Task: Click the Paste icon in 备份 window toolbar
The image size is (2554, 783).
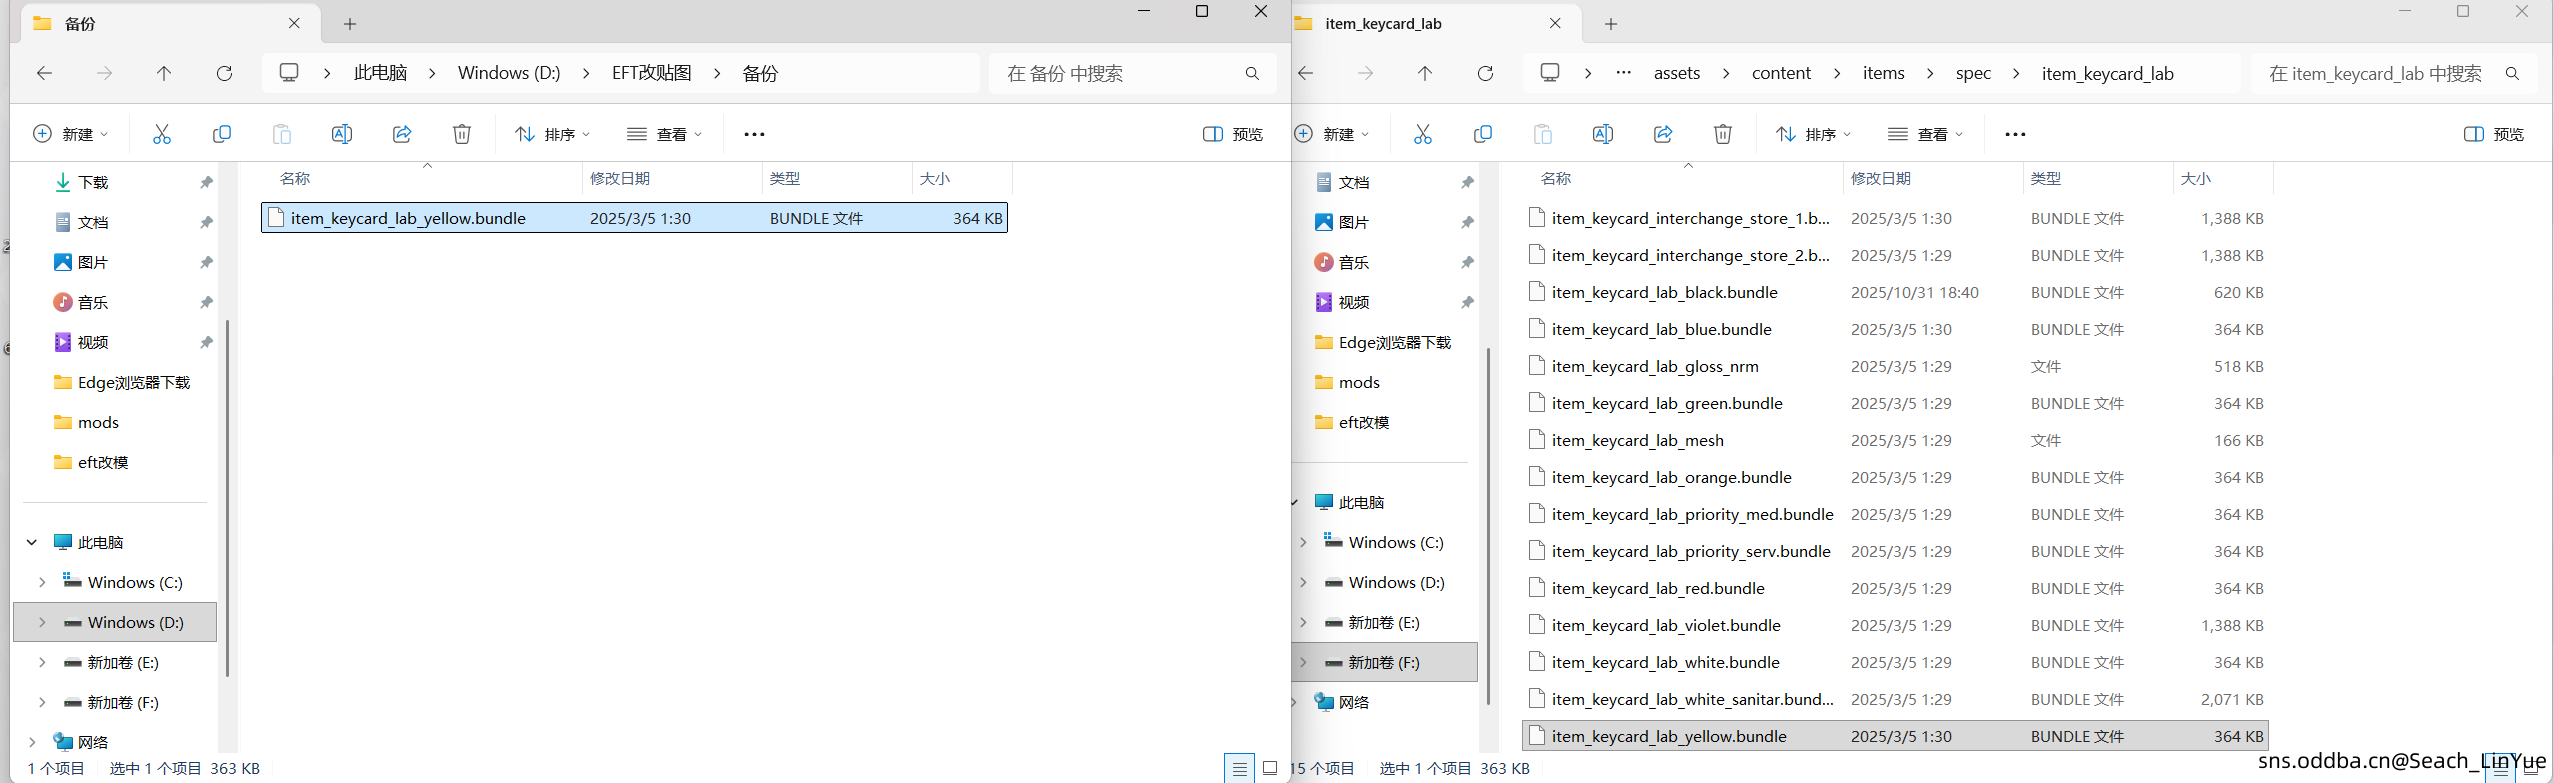Action: 282,134
